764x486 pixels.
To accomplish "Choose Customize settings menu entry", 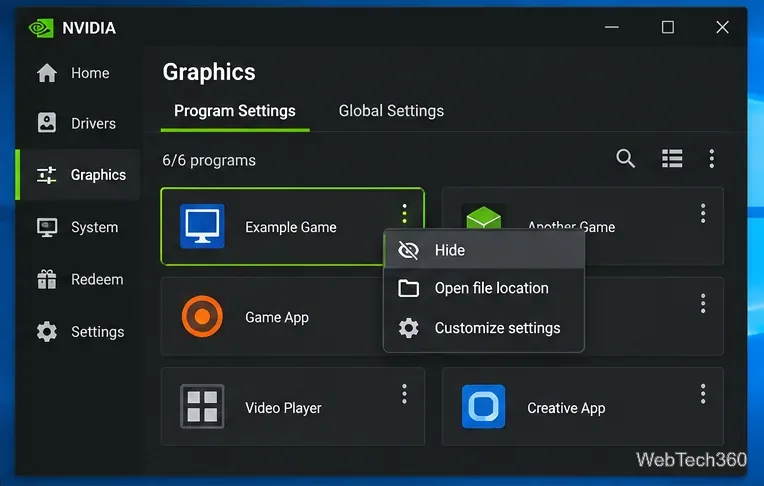I will [484, 328].
